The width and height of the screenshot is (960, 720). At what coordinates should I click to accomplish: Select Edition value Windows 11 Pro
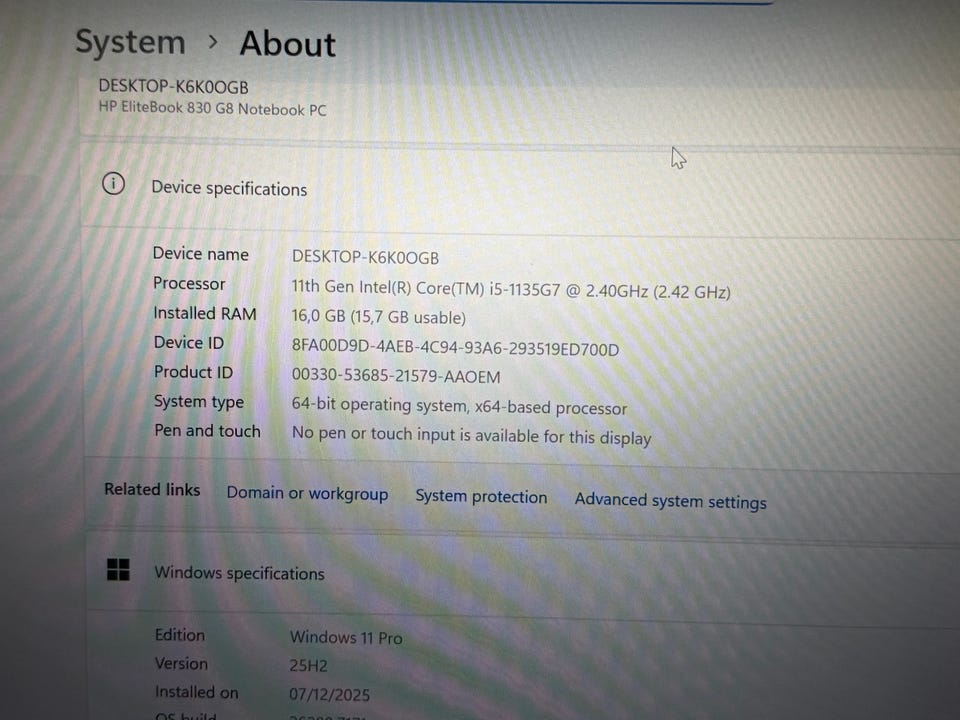tap(346, 637)
